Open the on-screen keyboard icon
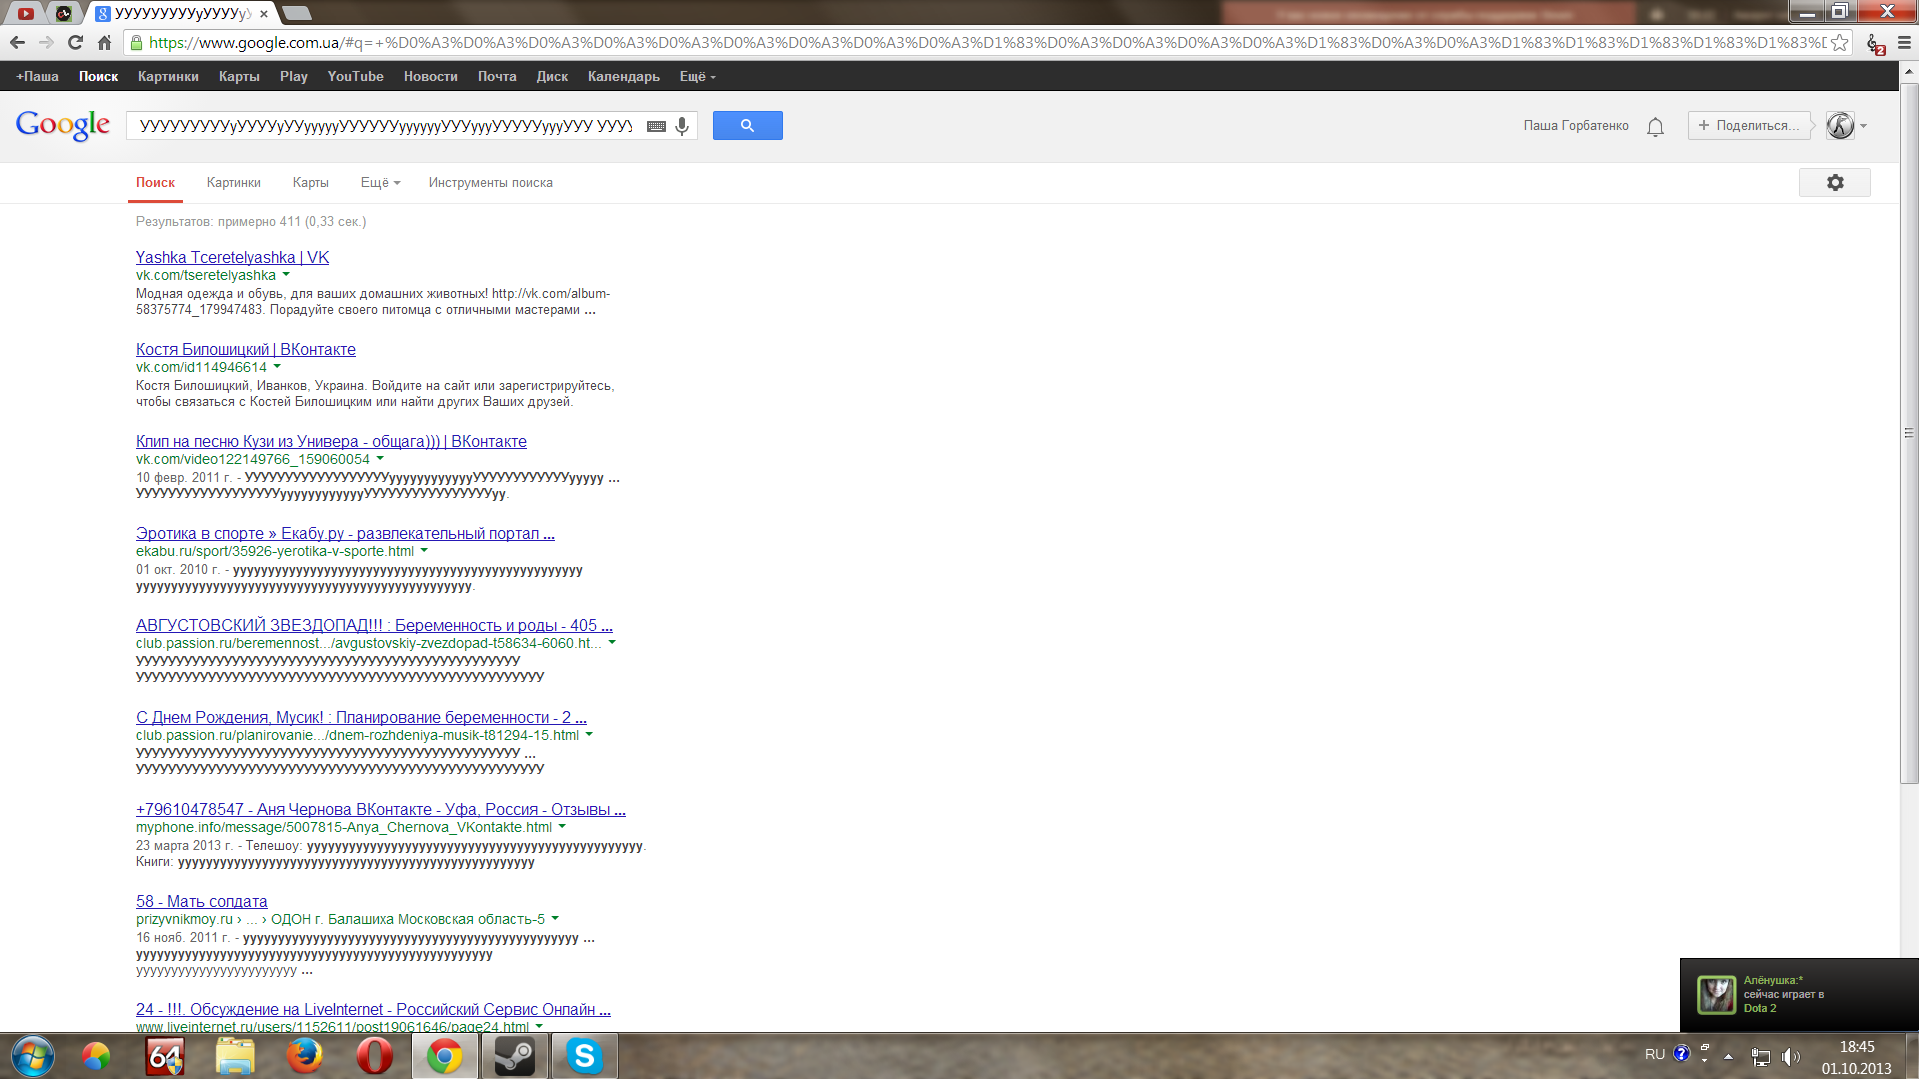 pyautogui.click(x=656, y=126)
